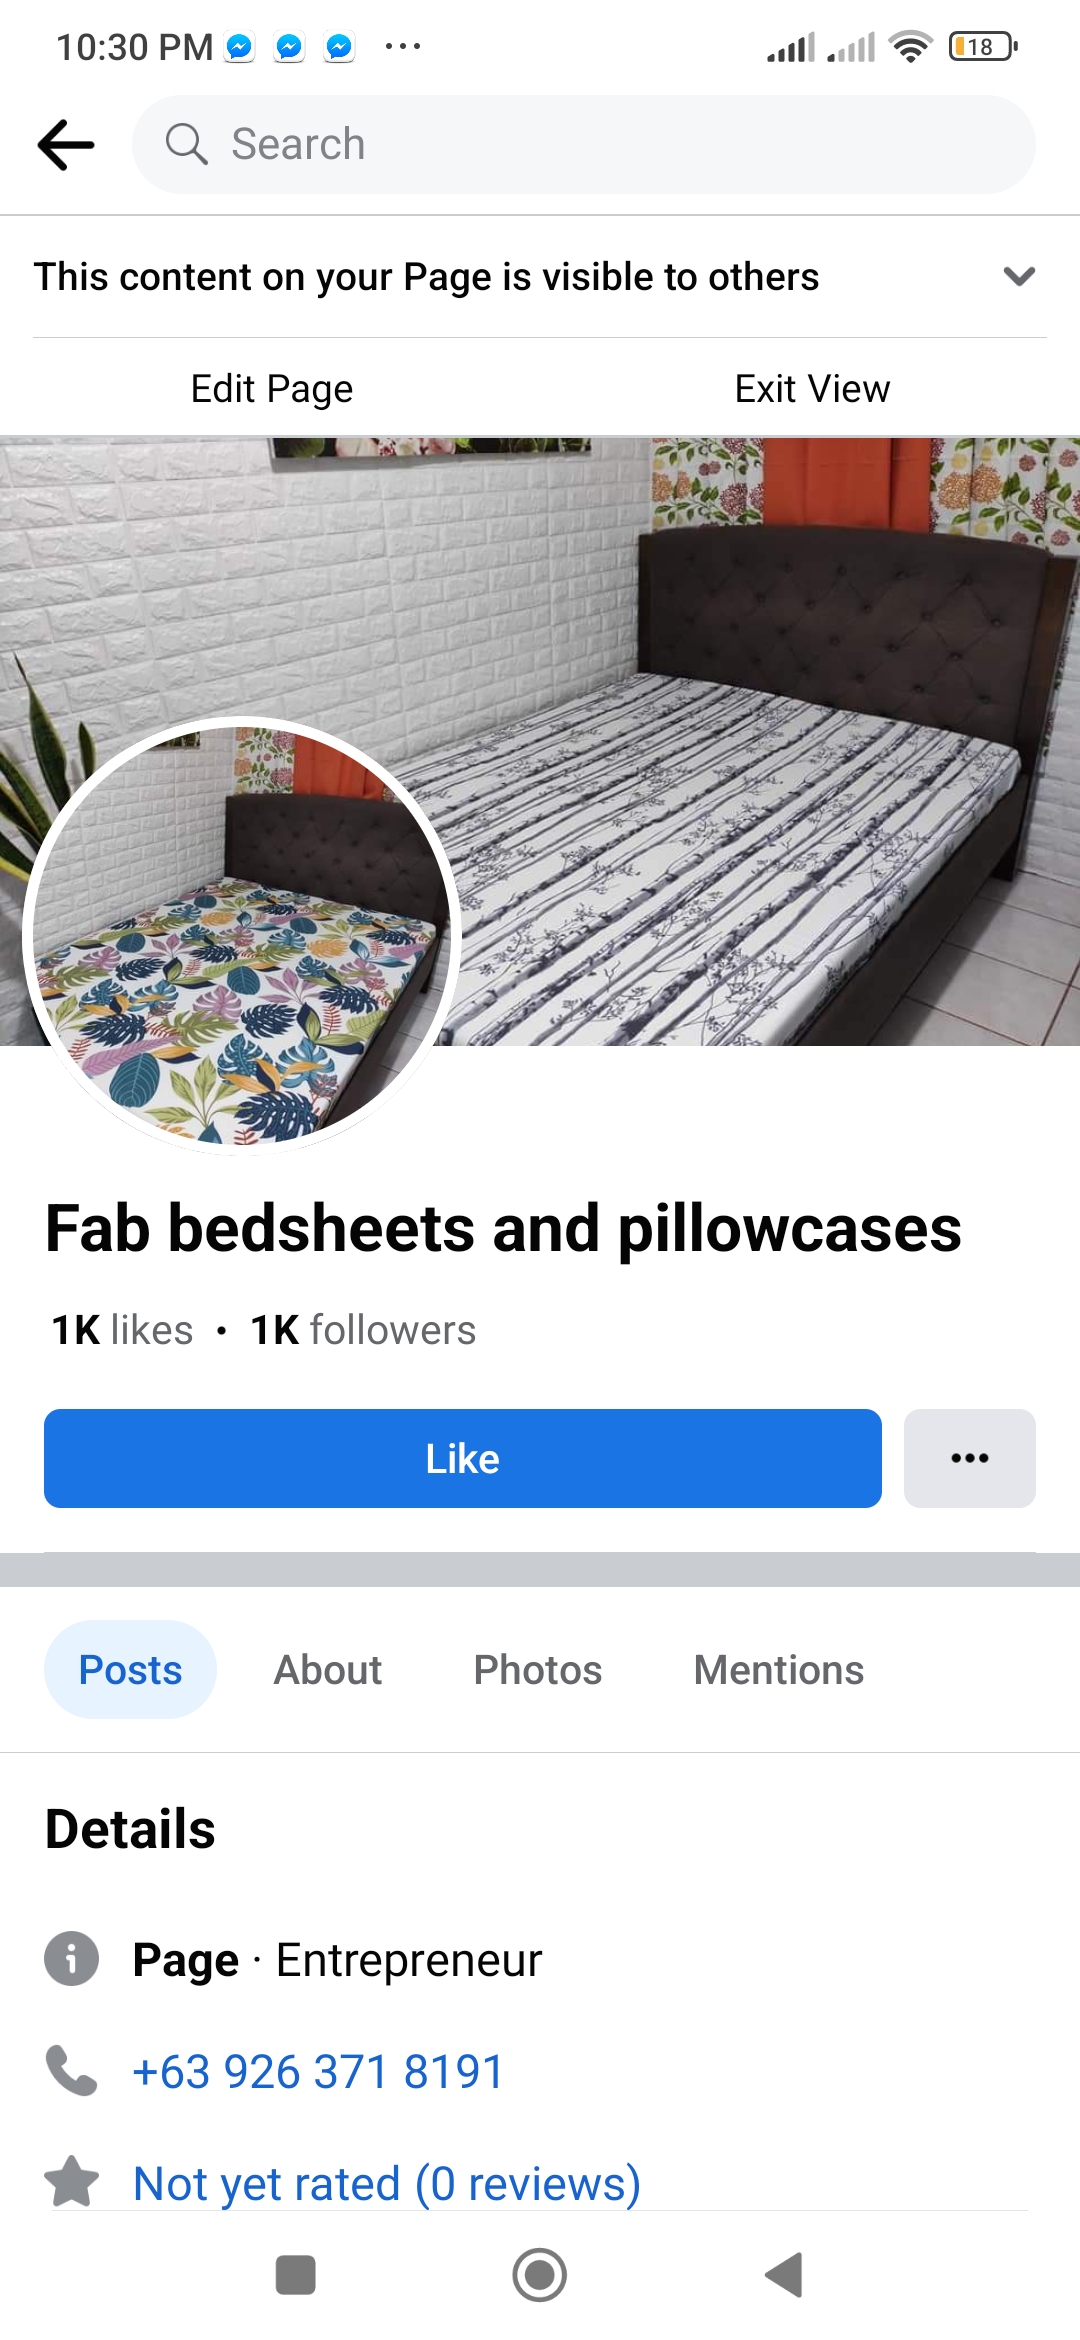
Task: Click the blue Like button
Action: pyautogui.click(x=463, y=1458)
